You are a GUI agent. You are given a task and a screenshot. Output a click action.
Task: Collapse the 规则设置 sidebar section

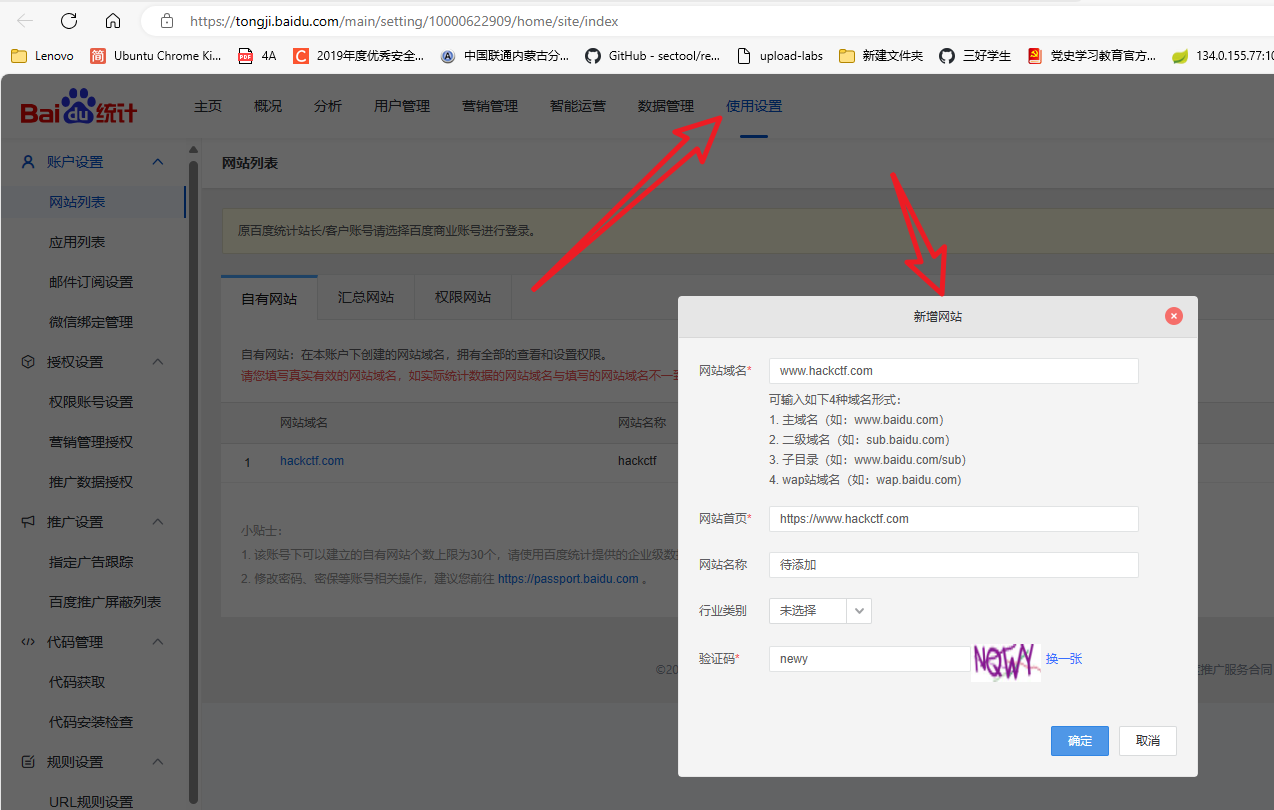pyautogui.click(x=157, y=762)
